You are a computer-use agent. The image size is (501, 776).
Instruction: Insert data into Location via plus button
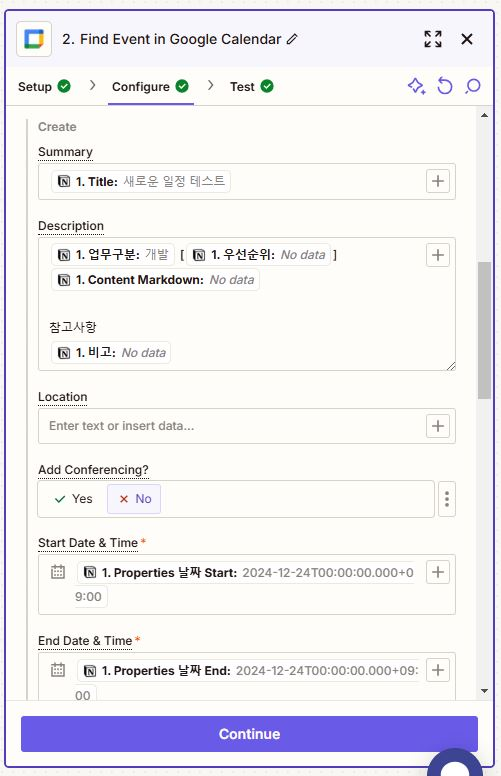pos(438,426)
